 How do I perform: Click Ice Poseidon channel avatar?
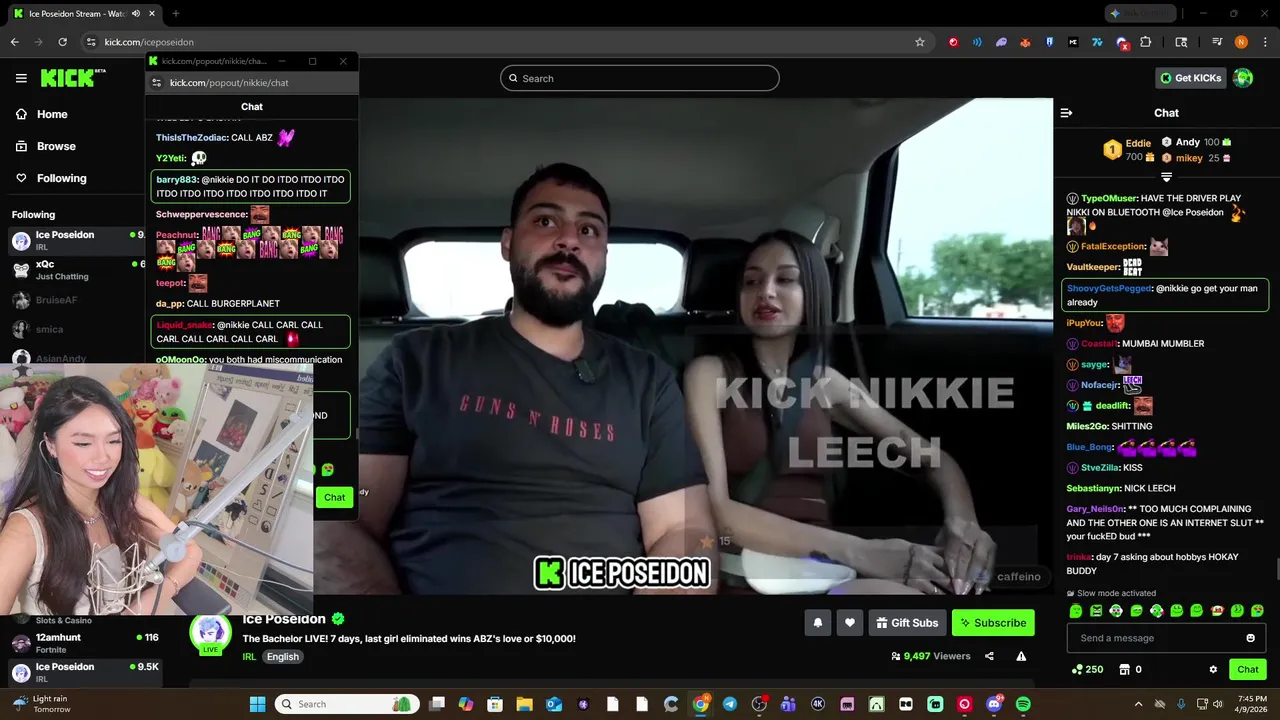[x=210, y=634]
